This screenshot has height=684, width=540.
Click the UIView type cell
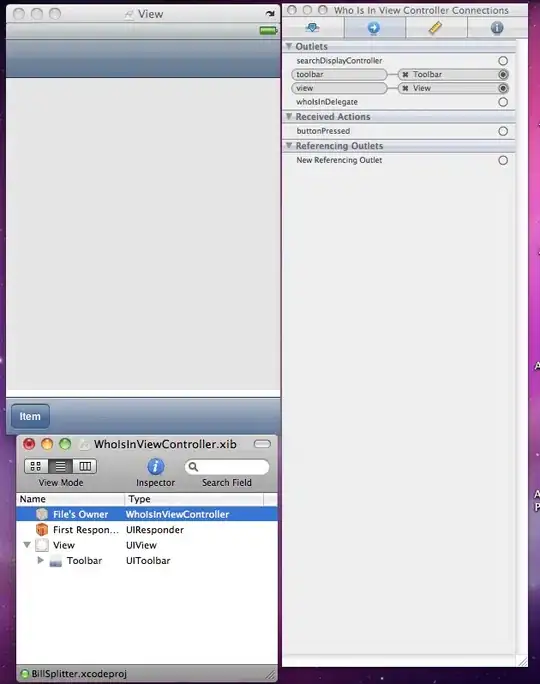click(x=141, y=545)
